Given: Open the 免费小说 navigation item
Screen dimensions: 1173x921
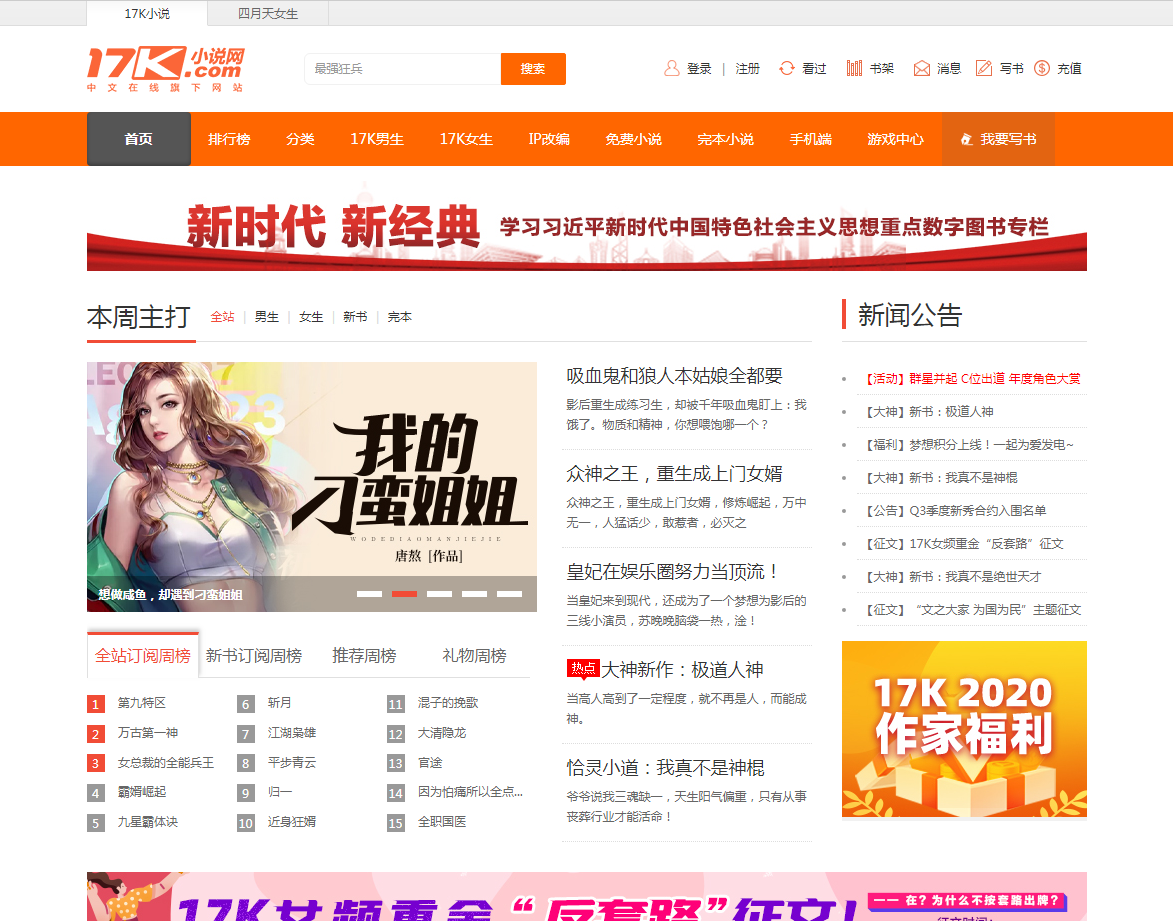Looking at the screenshot, I should tap(633, 139).
